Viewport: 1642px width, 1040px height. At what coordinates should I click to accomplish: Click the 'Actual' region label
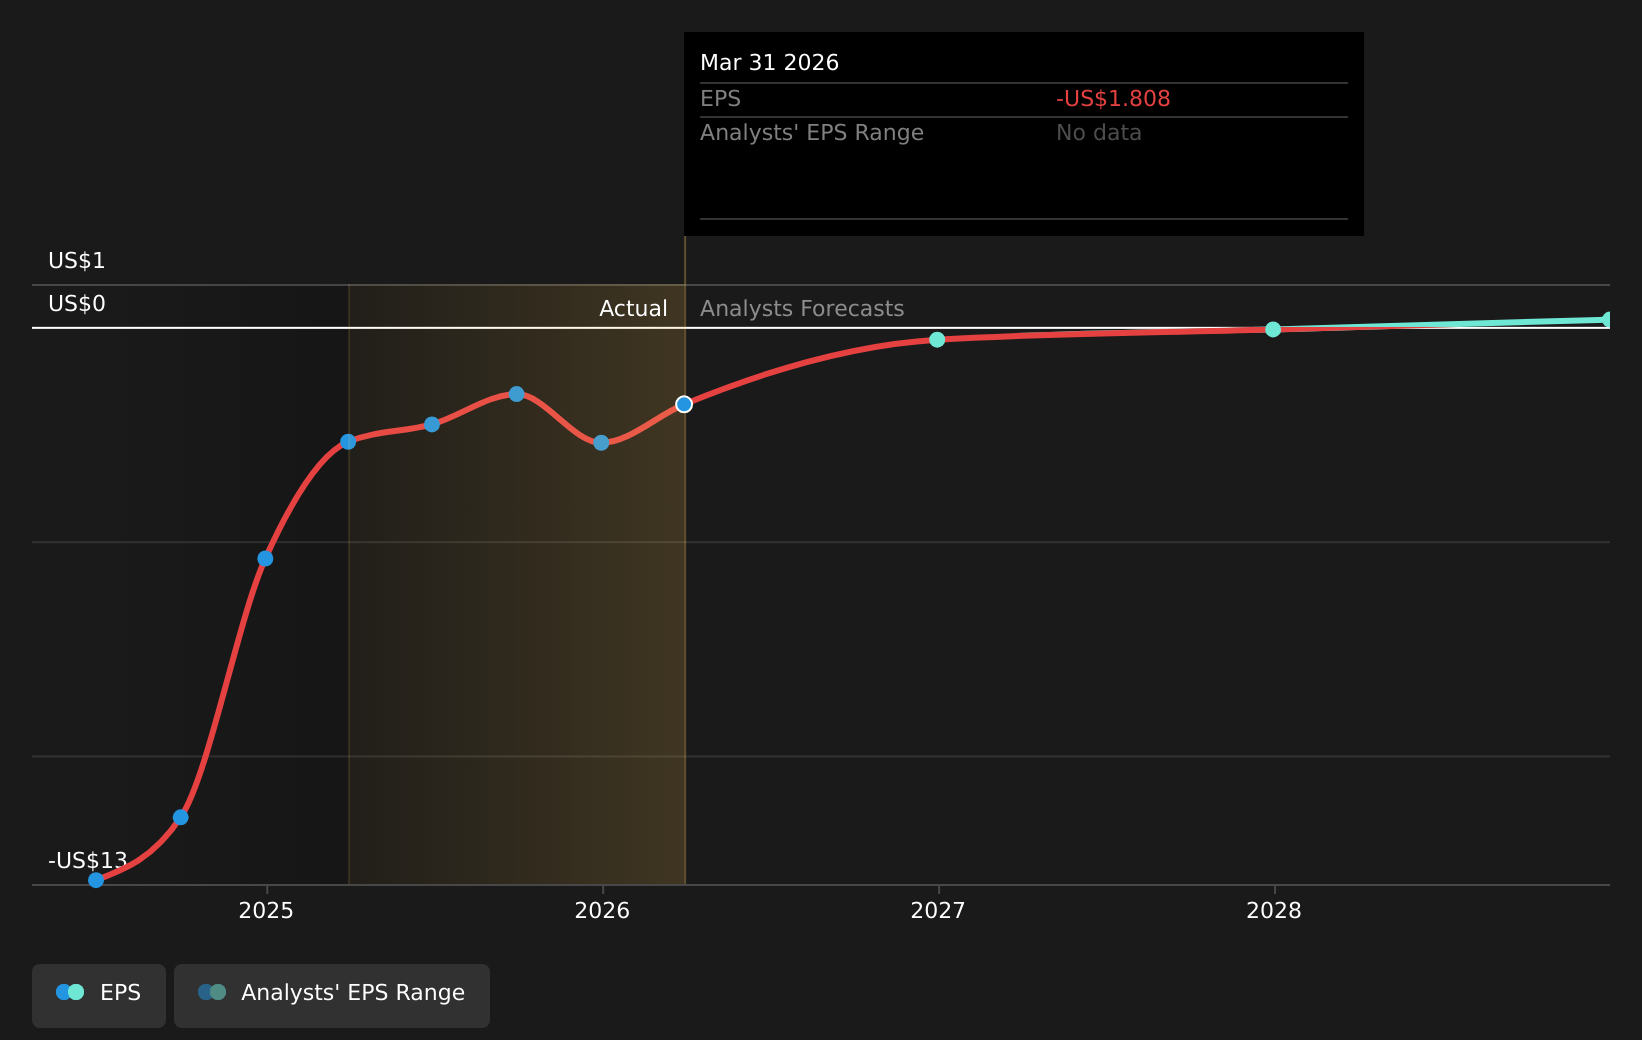pyautogui.click(x=633, y=309)
